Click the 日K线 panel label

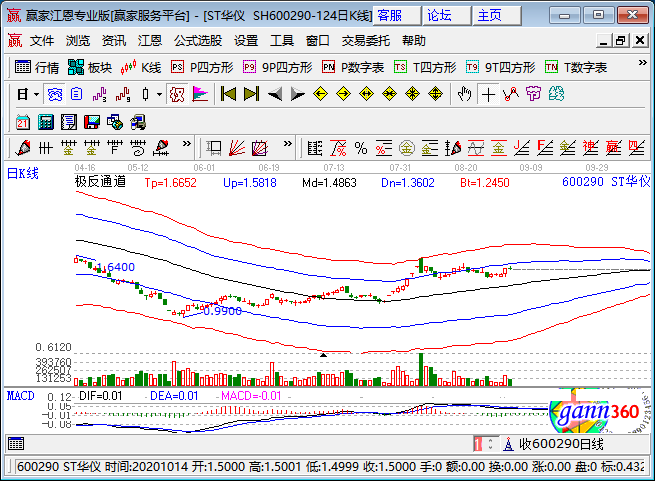click(23, 173)
